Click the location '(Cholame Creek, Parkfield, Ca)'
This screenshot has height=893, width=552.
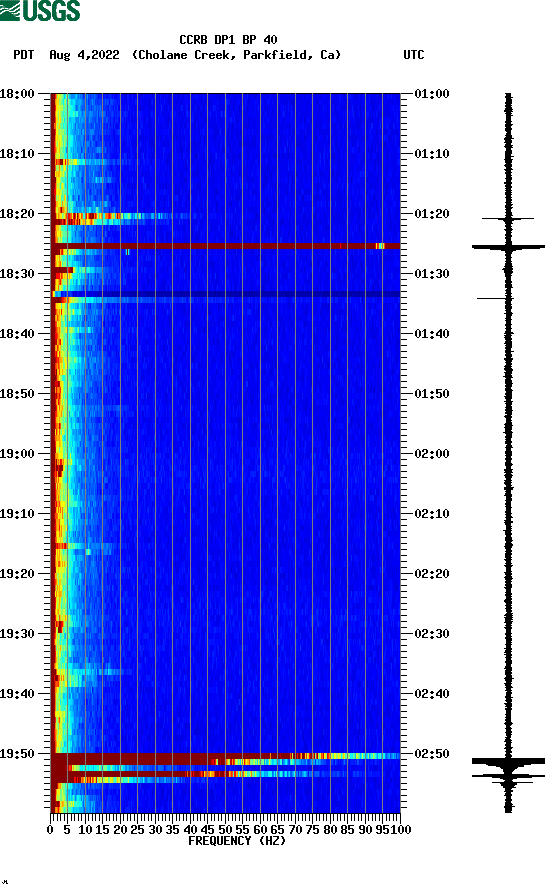pyautogui.click(x=236, y=55)
